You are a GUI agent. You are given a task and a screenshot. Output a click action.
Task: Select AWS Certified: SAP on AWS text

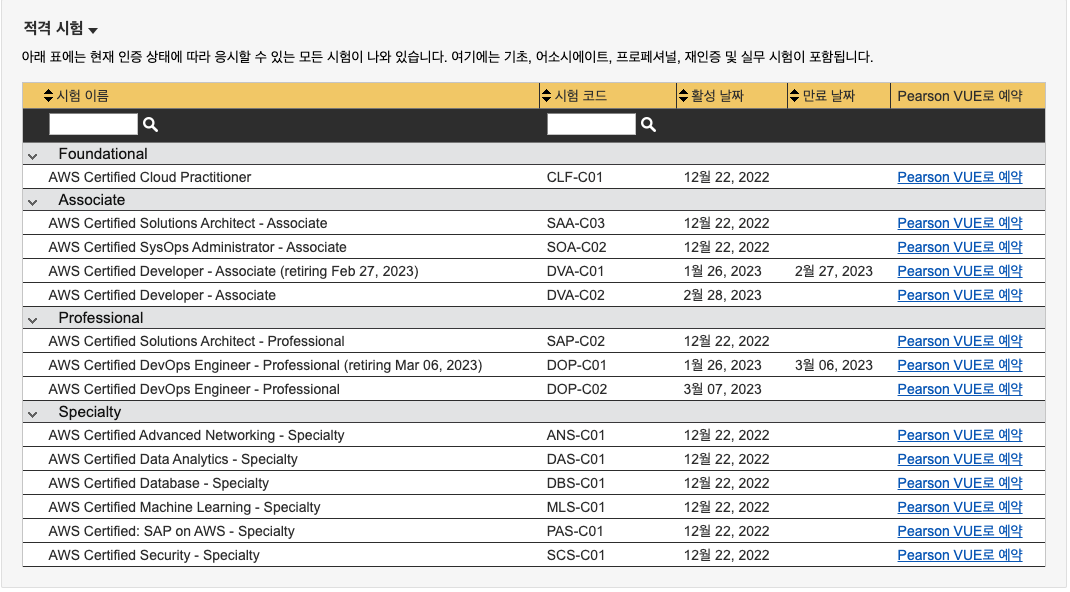click(171, 531)
